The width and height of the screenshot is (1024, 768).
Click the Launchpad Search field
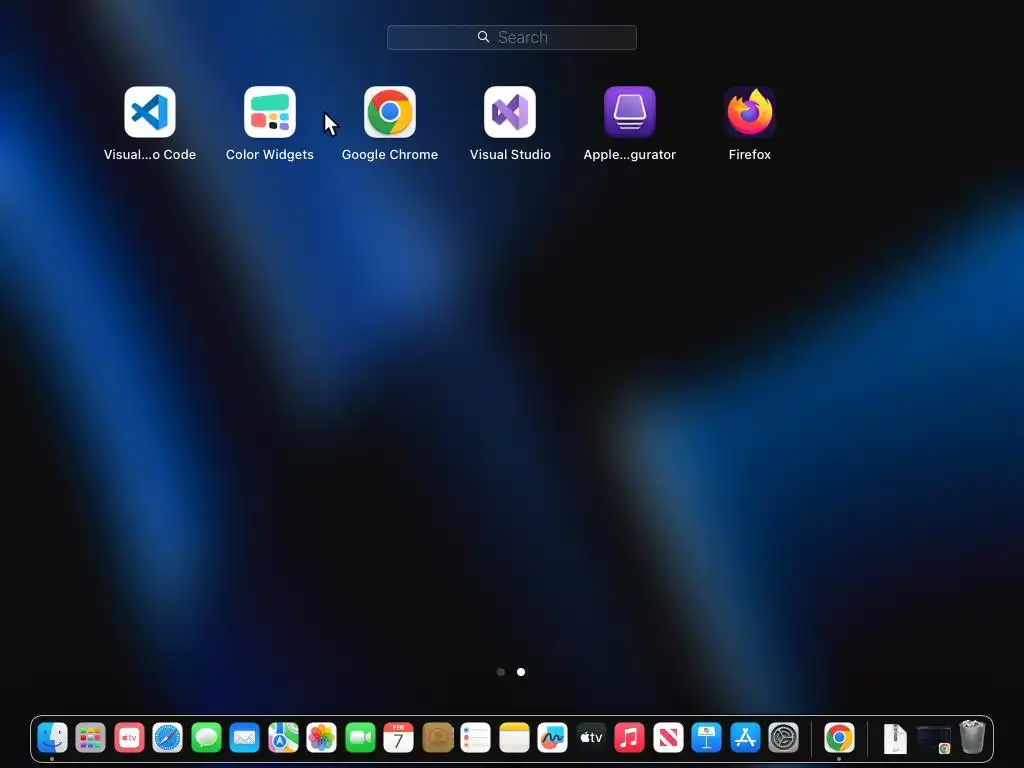tap(511, 37)
